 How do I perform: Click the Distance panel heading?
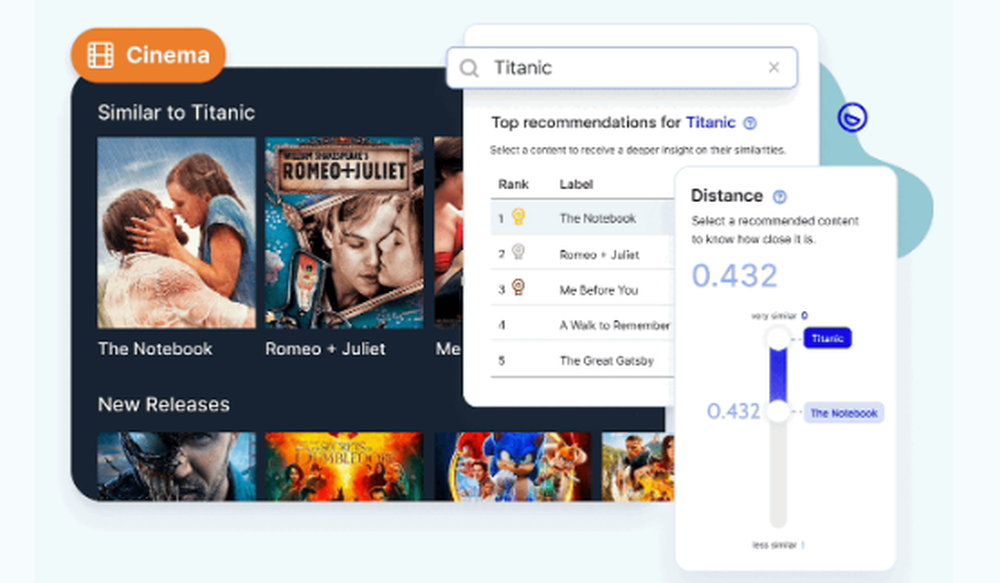click(727, 196)
